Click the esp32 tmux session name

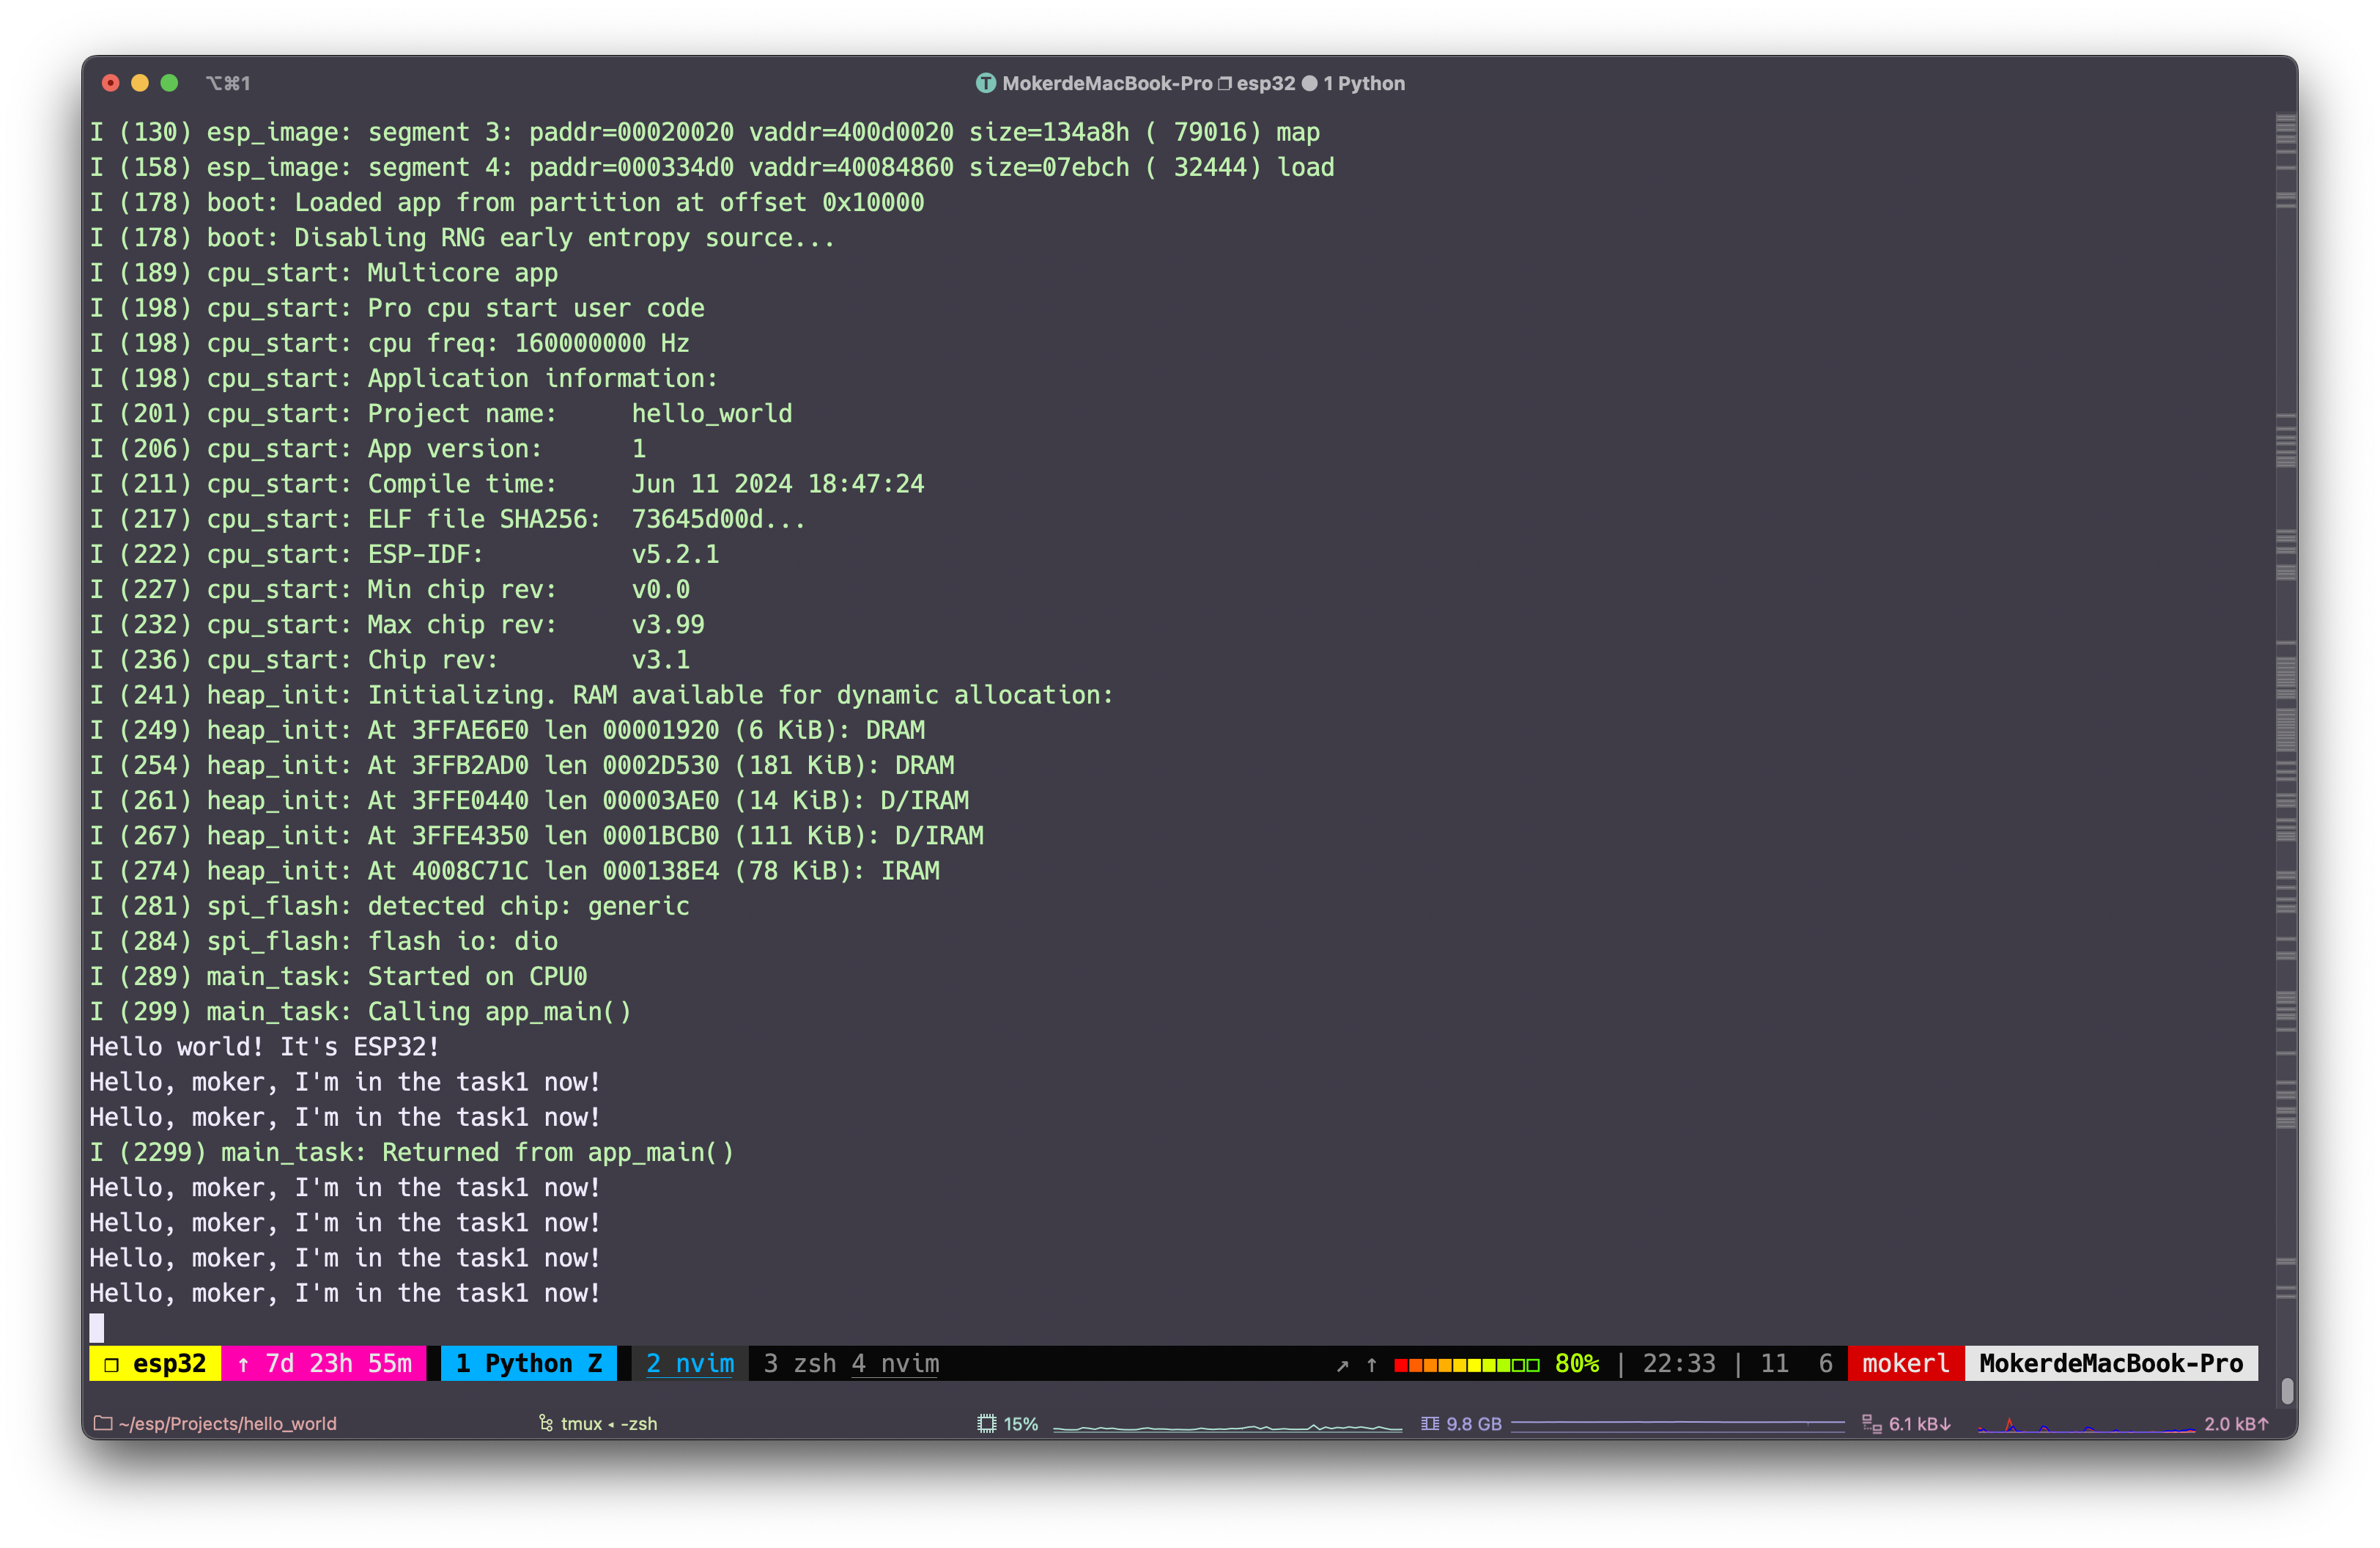[155, 1363]
